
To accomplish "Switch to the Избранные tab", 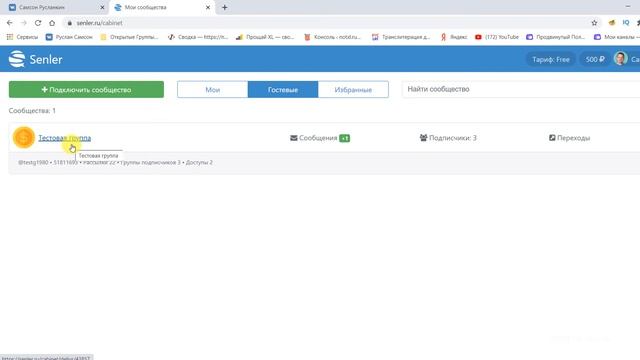I will tap(353, 89).
